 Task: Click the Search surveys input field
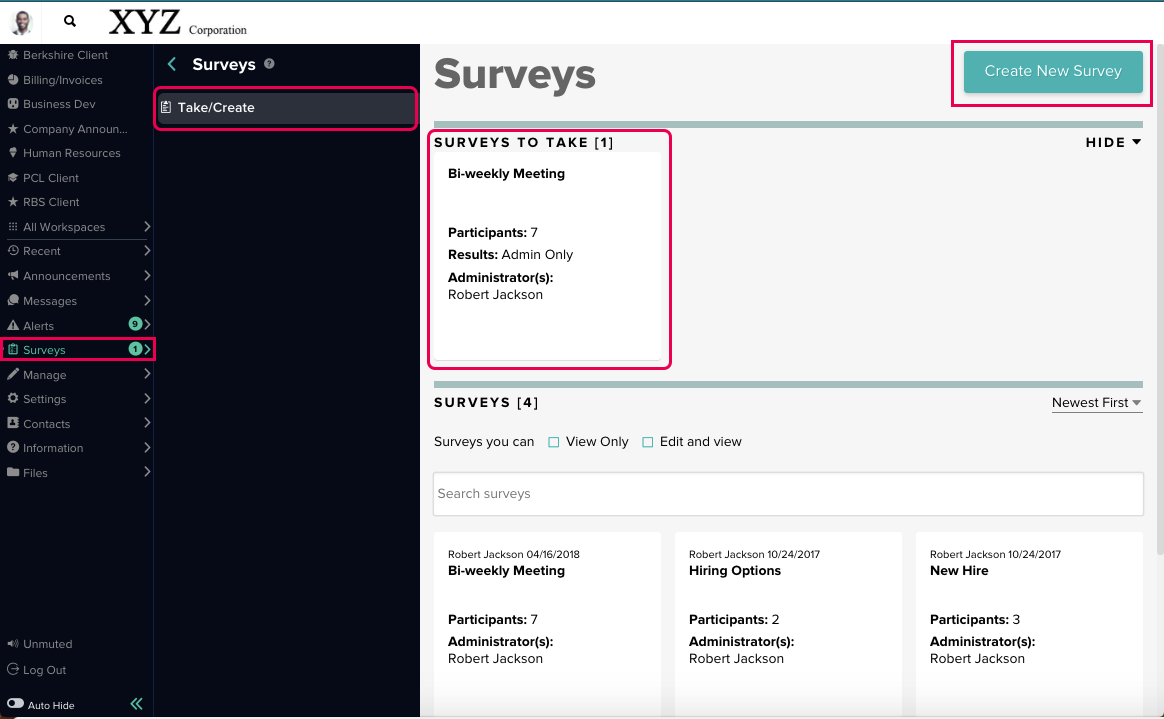[x=788, y=494]
